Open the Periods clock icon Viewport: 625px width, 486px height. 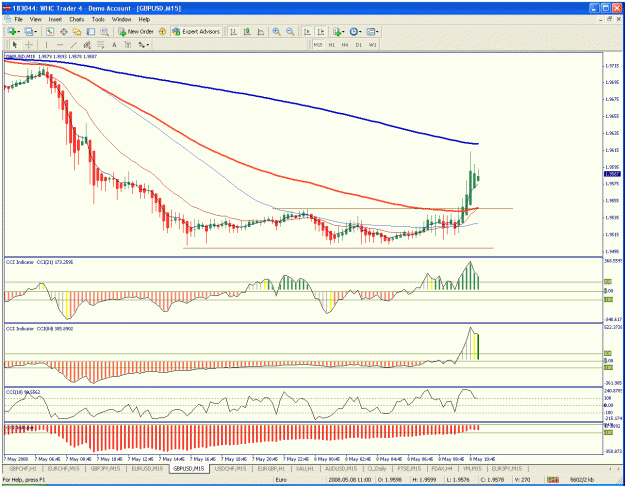click(353, 31)
